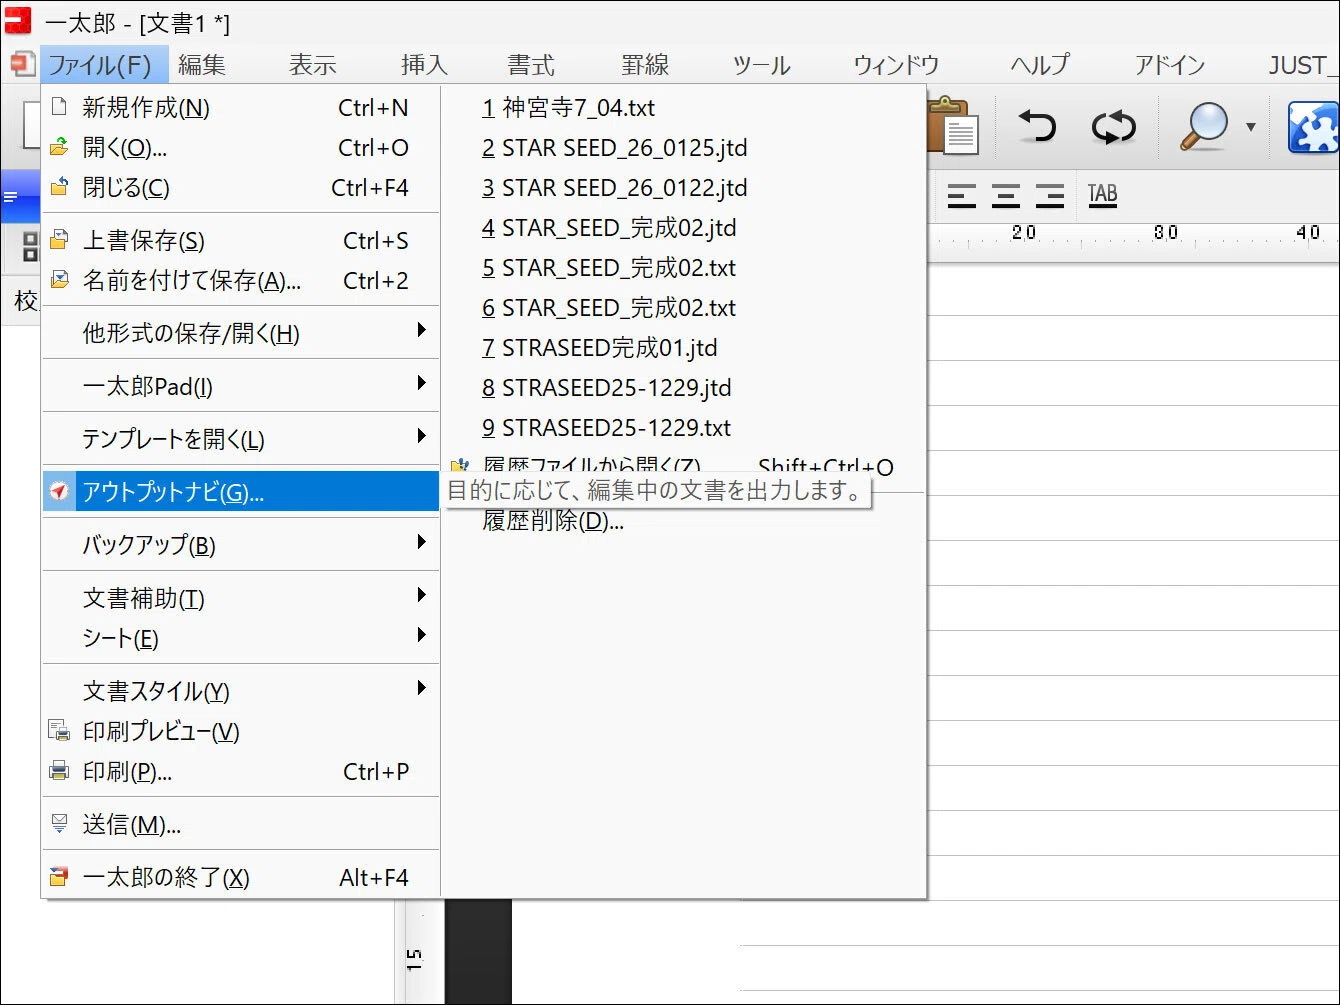
Task: Select 新規作成(N) menu entry
Action: (241, 107)
